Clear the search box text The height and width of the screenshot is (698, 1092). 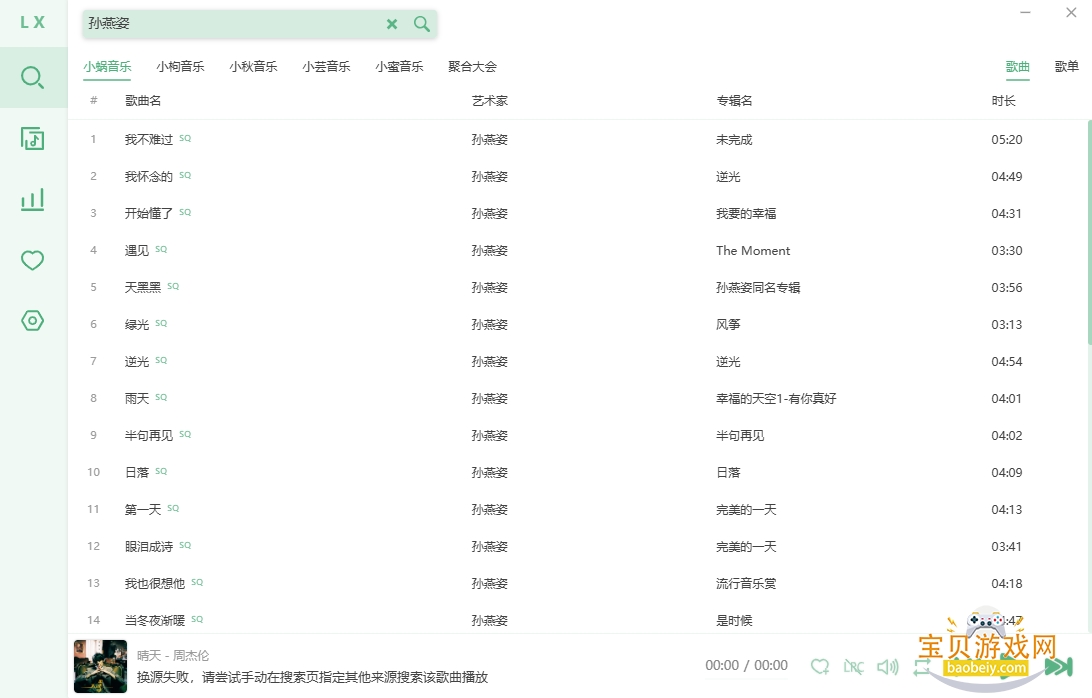click(x=392, y=24)
